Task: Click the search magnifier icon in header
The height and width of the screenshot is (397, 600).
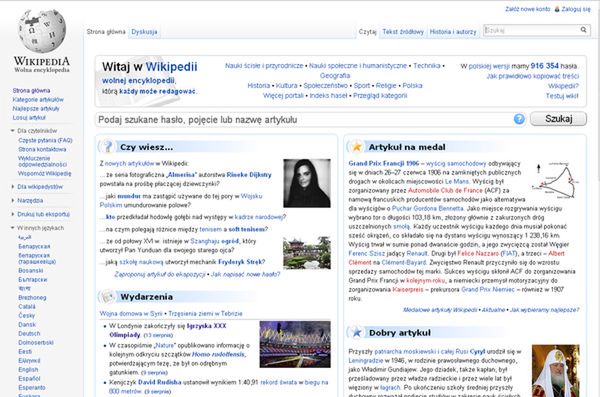Action: [583, 30]
